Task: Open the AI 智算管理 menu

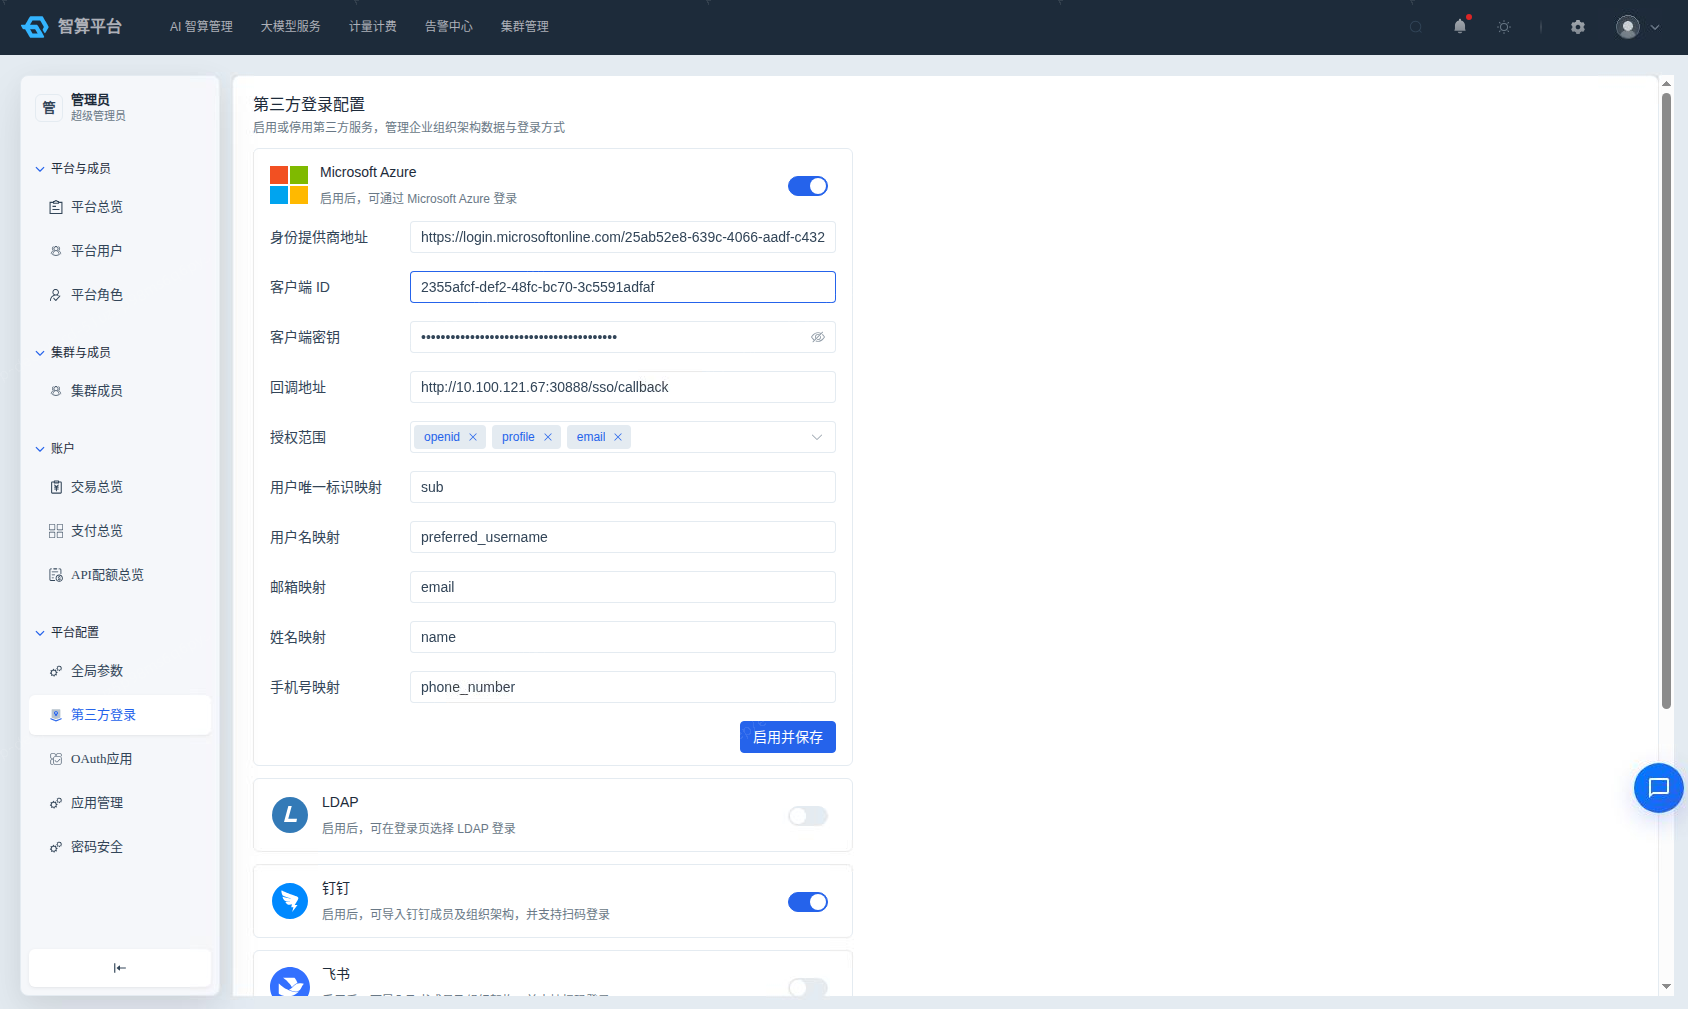Action: point(201,27)
